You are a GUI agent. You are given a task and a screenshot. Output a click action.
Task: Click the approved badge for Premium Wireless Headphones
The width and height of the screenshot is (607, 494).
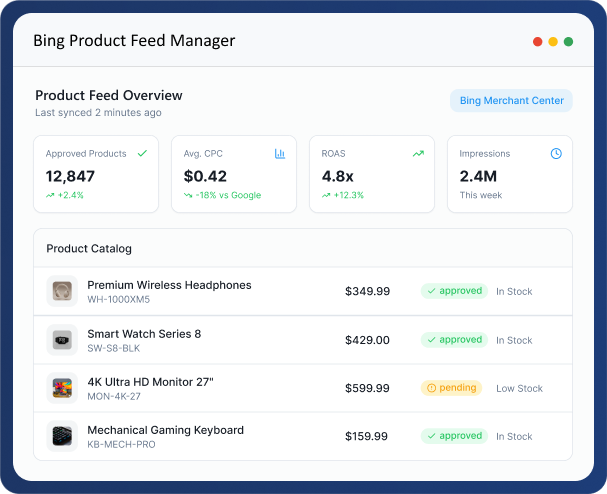[453, 292]
